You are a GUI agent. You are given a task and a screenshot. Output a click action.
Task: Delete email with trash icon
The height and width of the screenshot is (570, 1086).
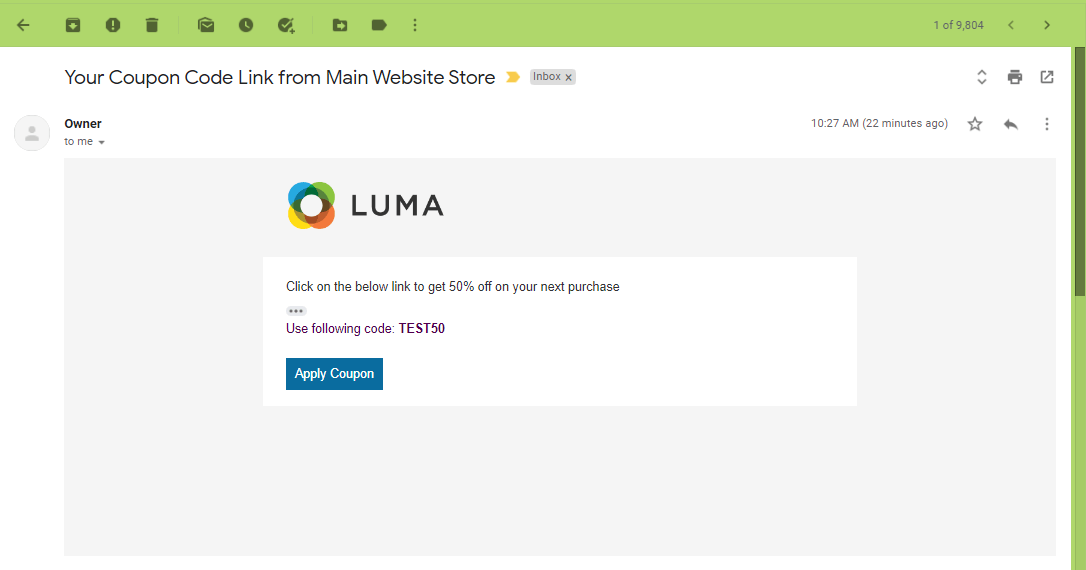[x=152, y=26]
